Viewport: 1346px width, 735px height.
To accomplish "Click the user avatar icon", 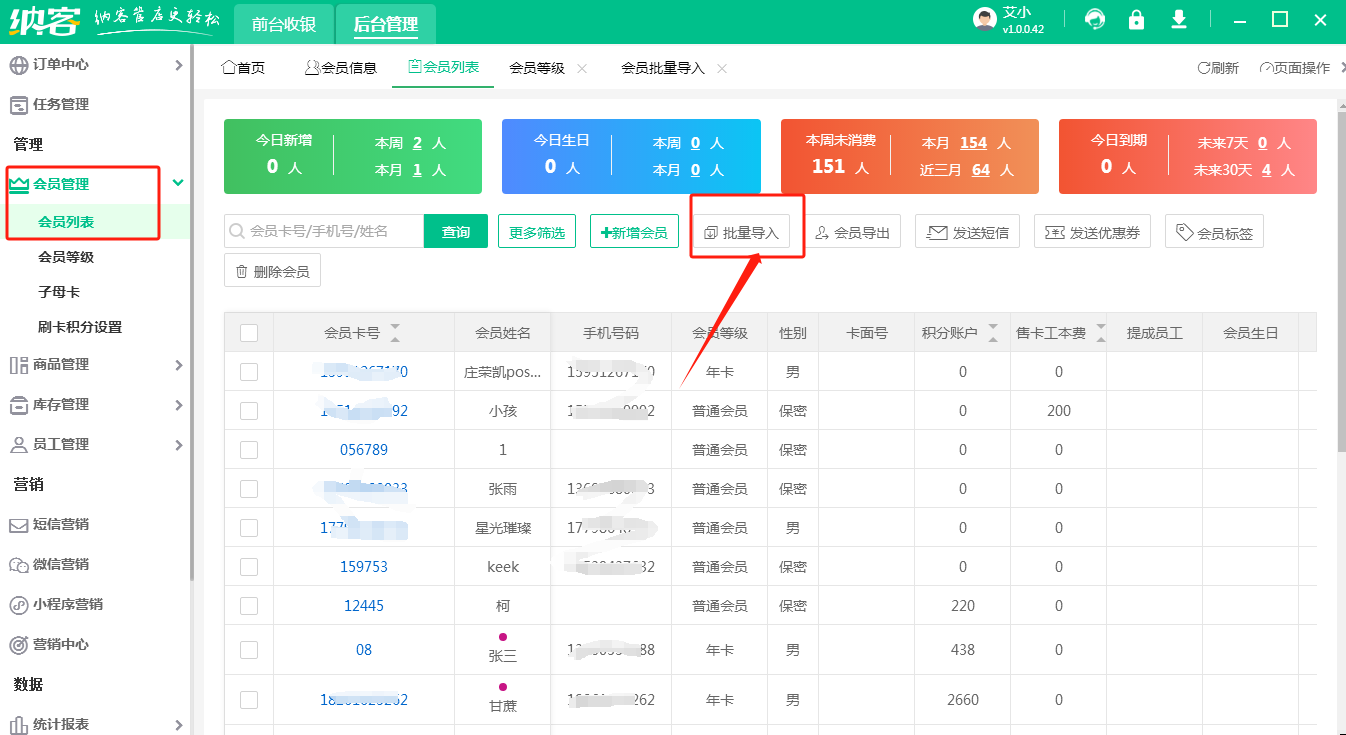I will point(984,20).
